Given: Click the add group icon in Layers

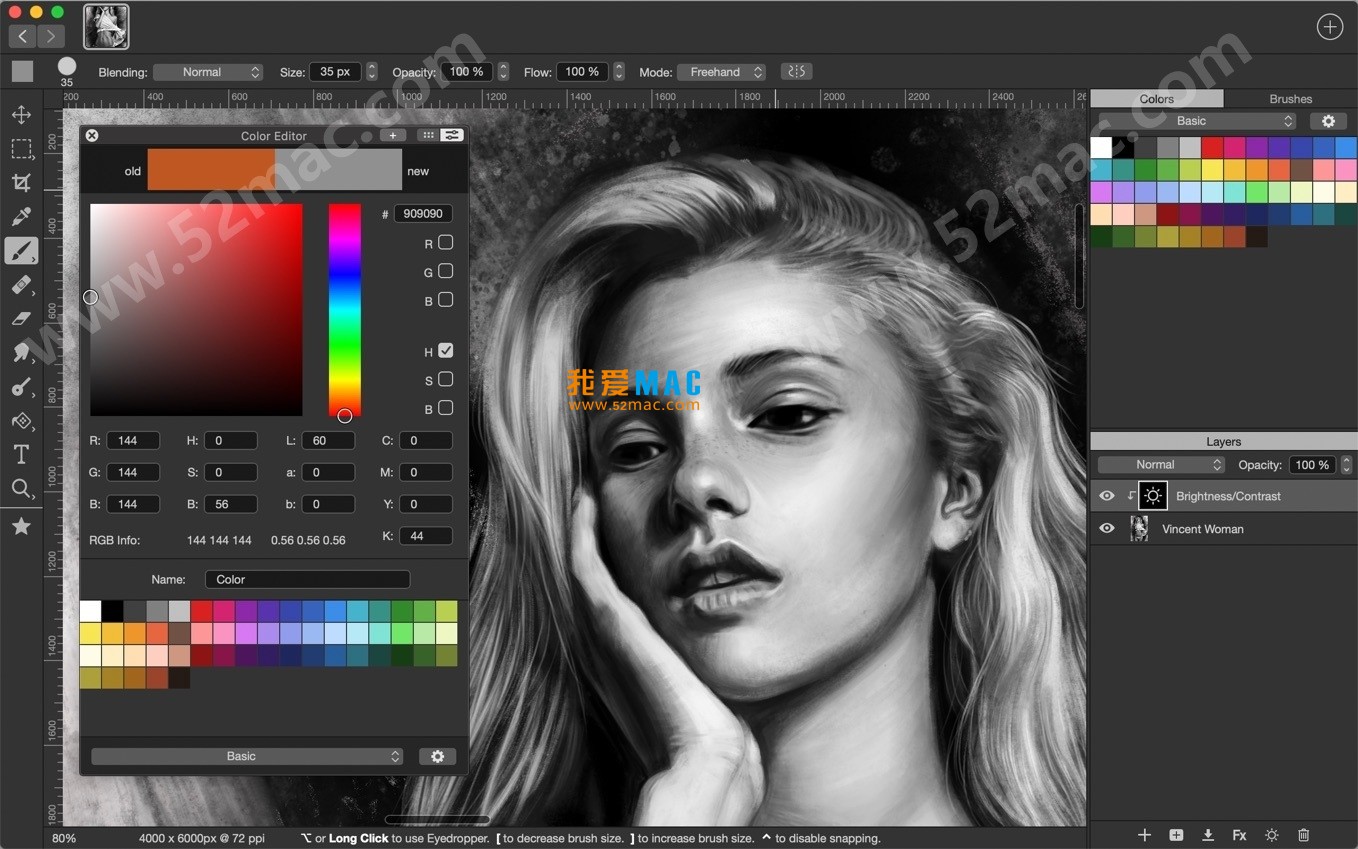Looking at the screenshot, I should [x=1176, y=835].
